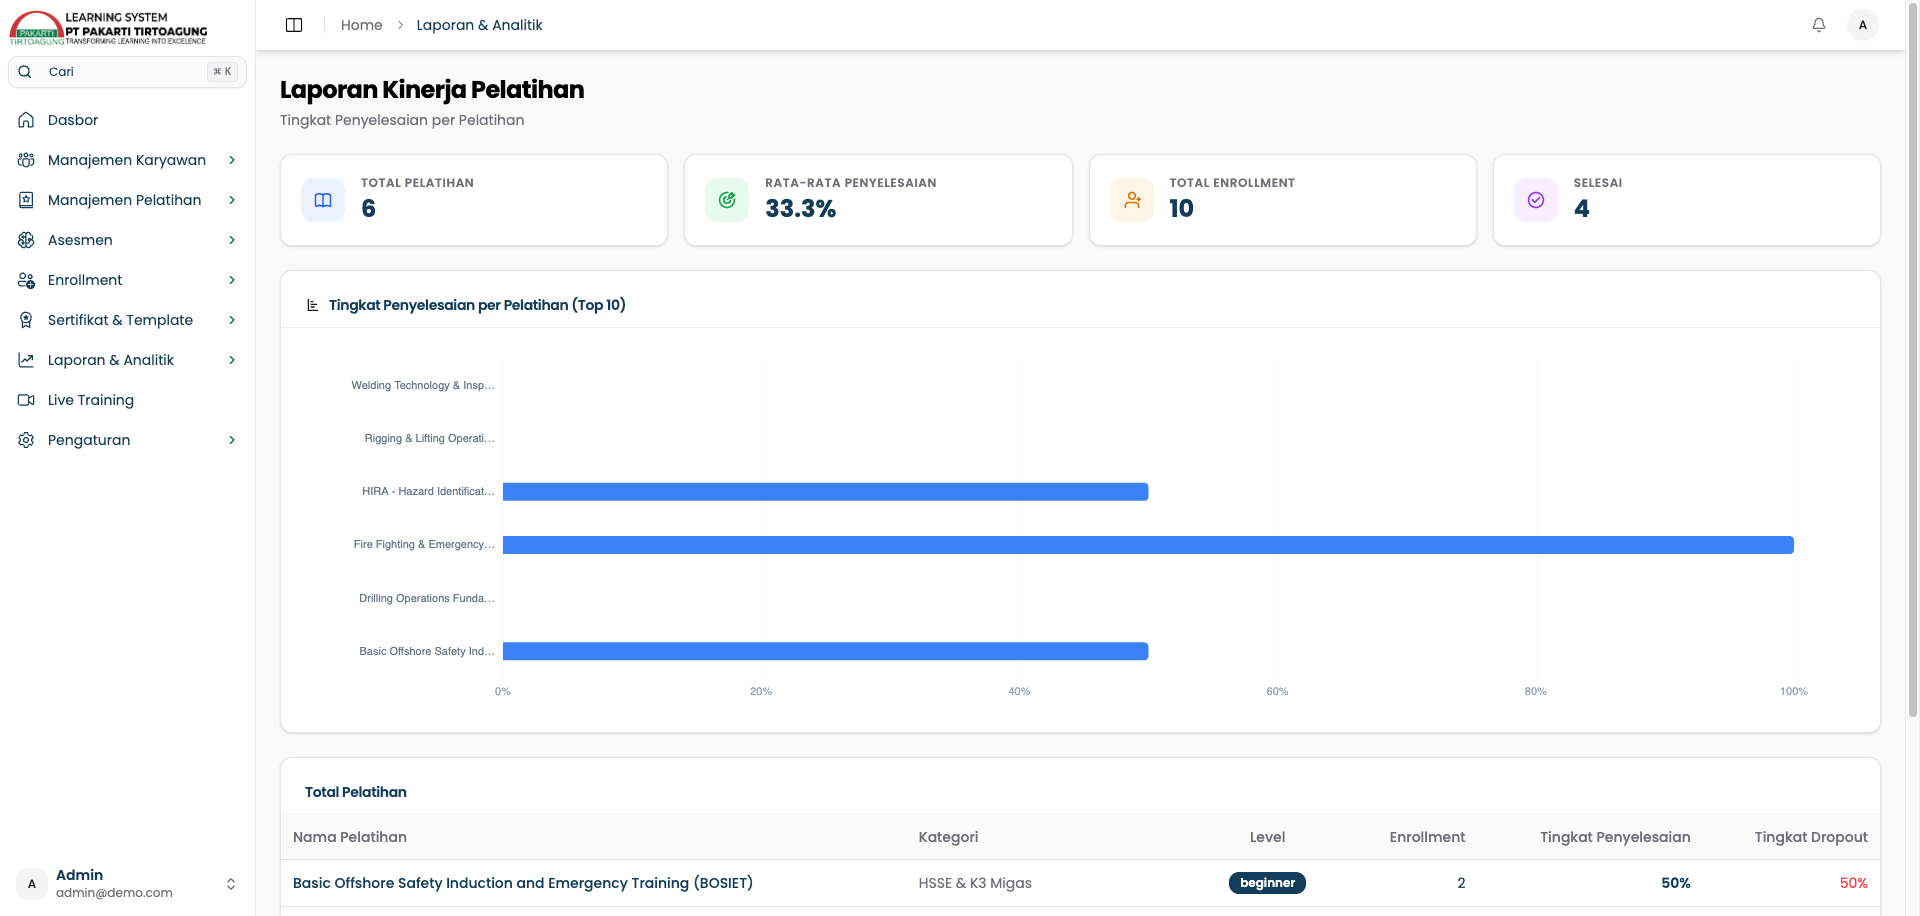Click the Pengaturan gear icon
The width and height of the screenshot is (1920, 916).
click(x=26, y=440)
